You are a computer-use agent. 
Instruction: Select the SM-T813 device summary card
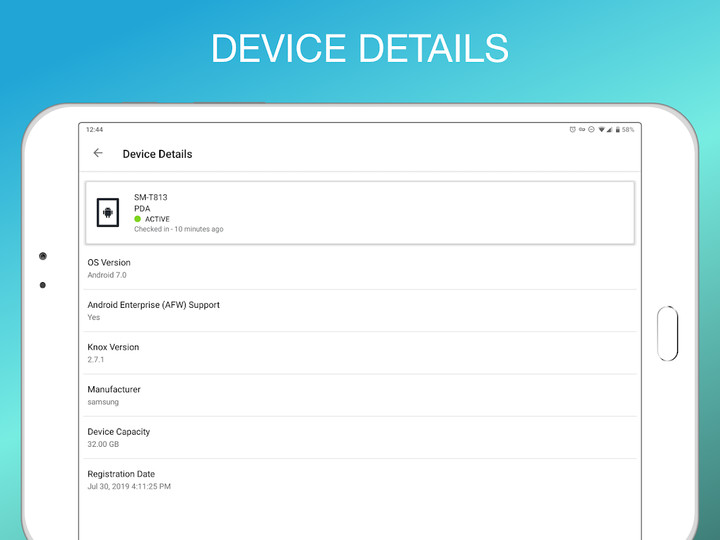360,212
